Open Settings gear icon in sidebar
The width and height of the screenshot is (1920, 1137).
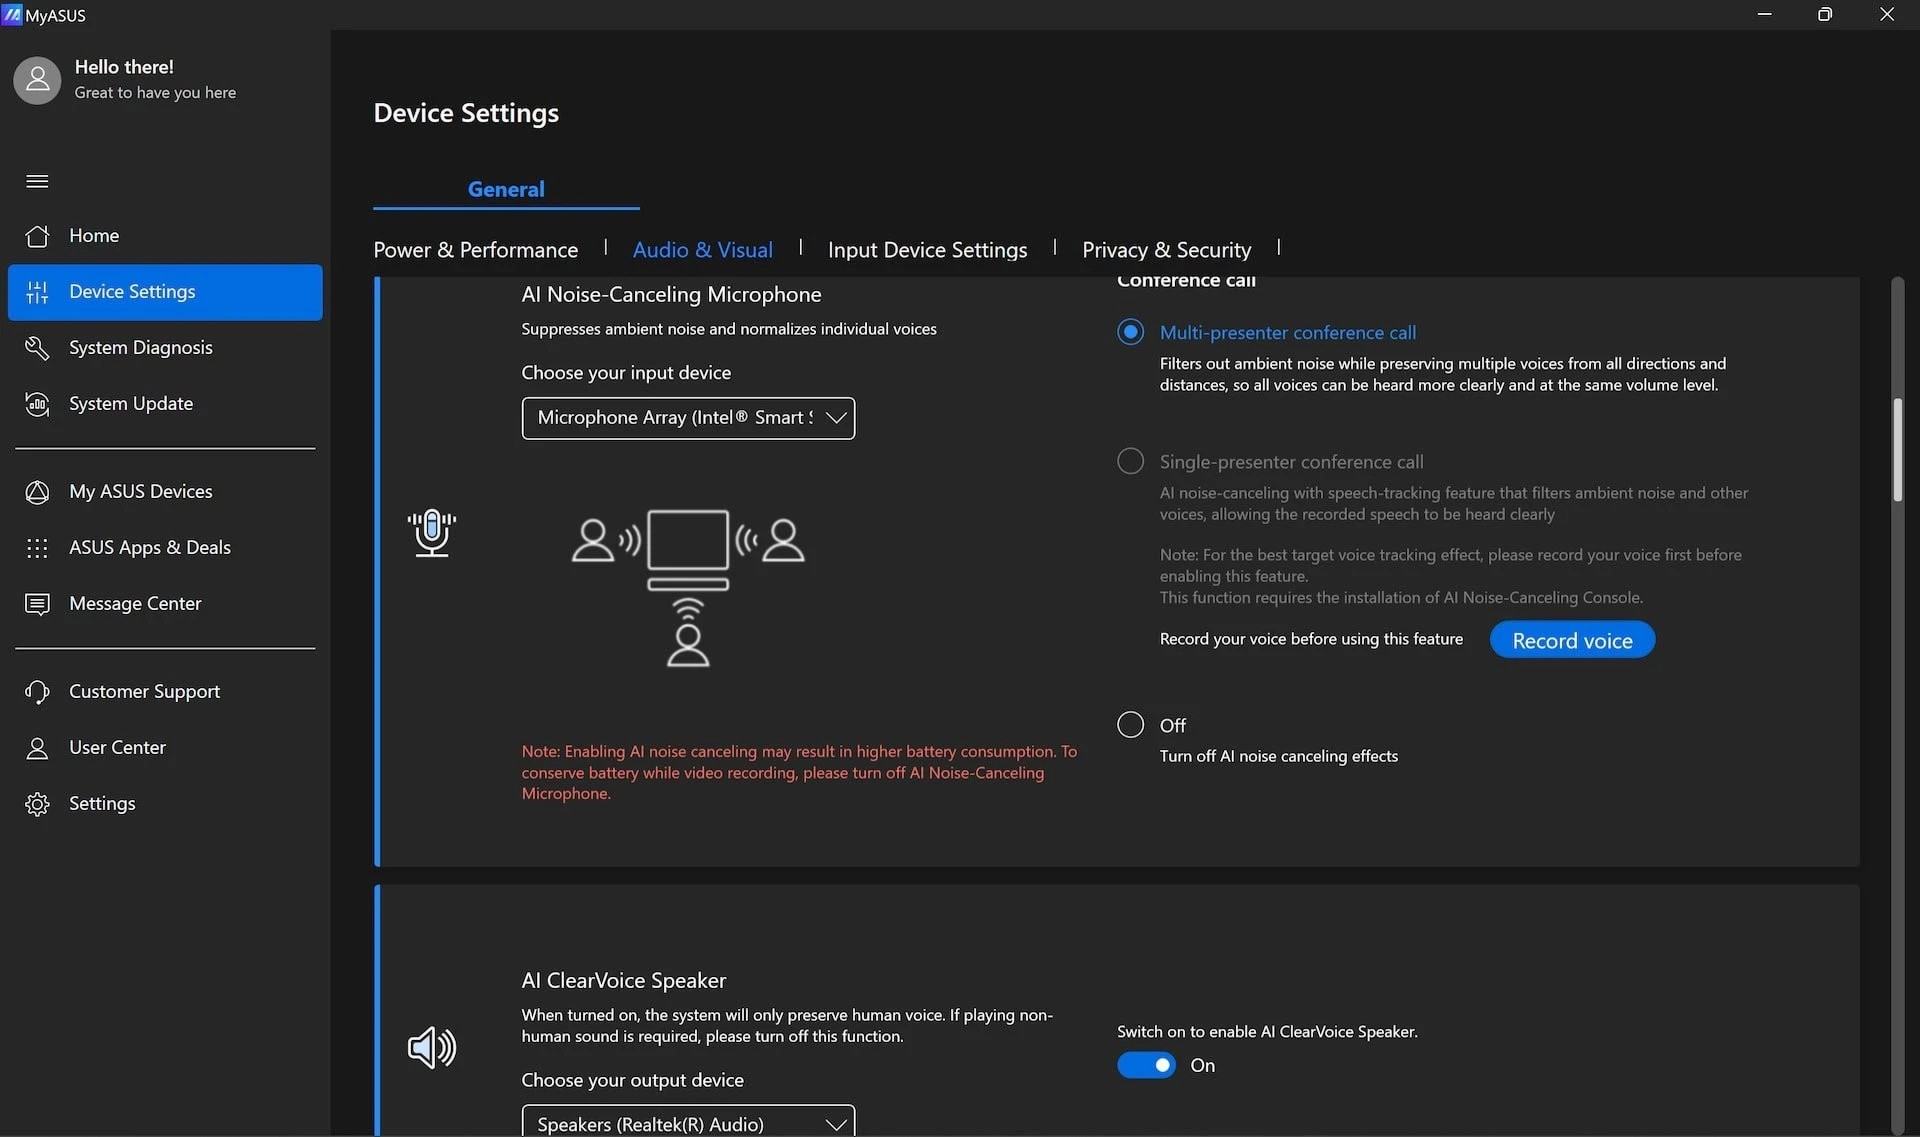point(37,804)
